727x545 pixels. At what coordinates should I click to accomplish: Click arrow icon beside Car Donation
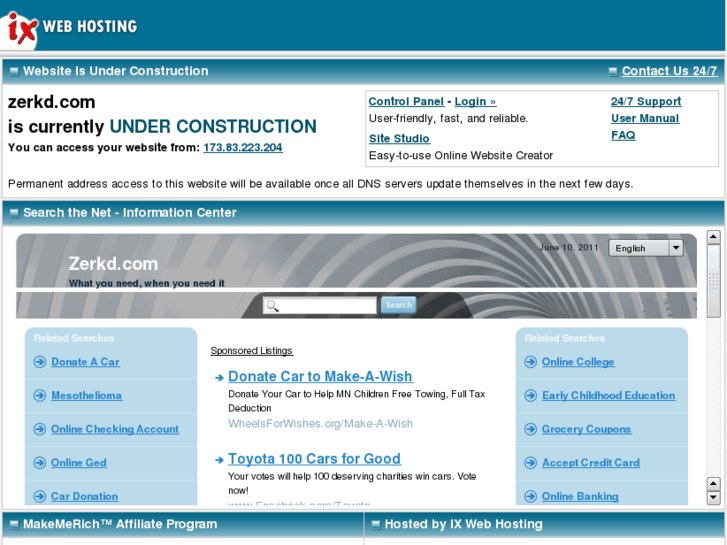[x=40, y=496]
